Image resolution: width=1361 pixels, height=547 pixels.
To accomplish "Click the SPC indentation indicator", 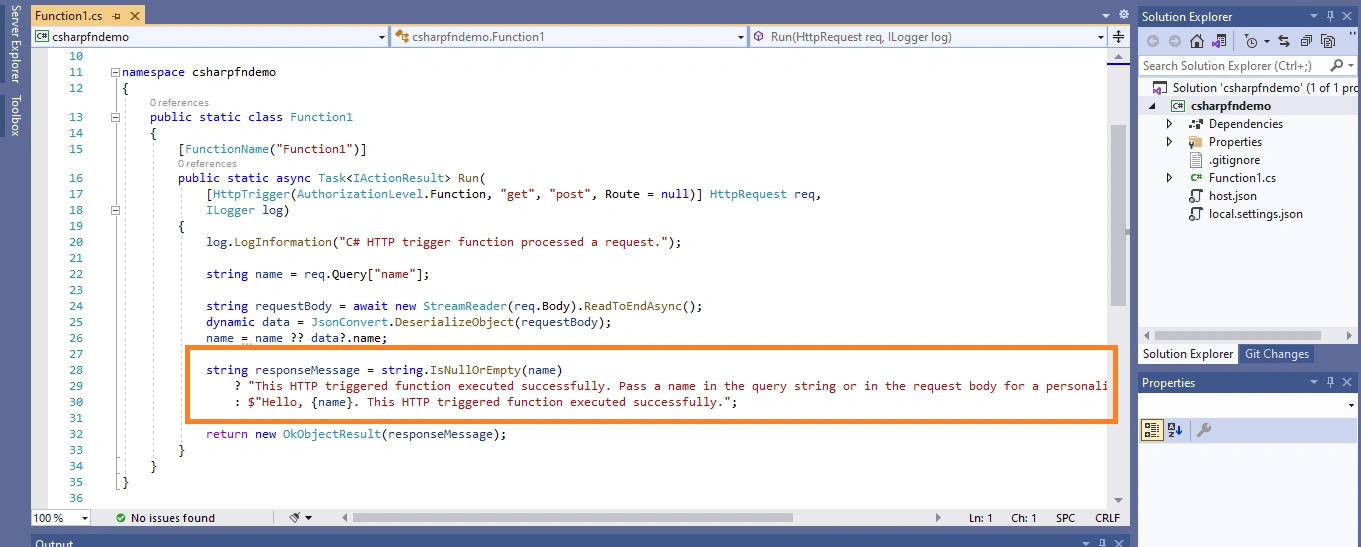I will pos(1066,518).
